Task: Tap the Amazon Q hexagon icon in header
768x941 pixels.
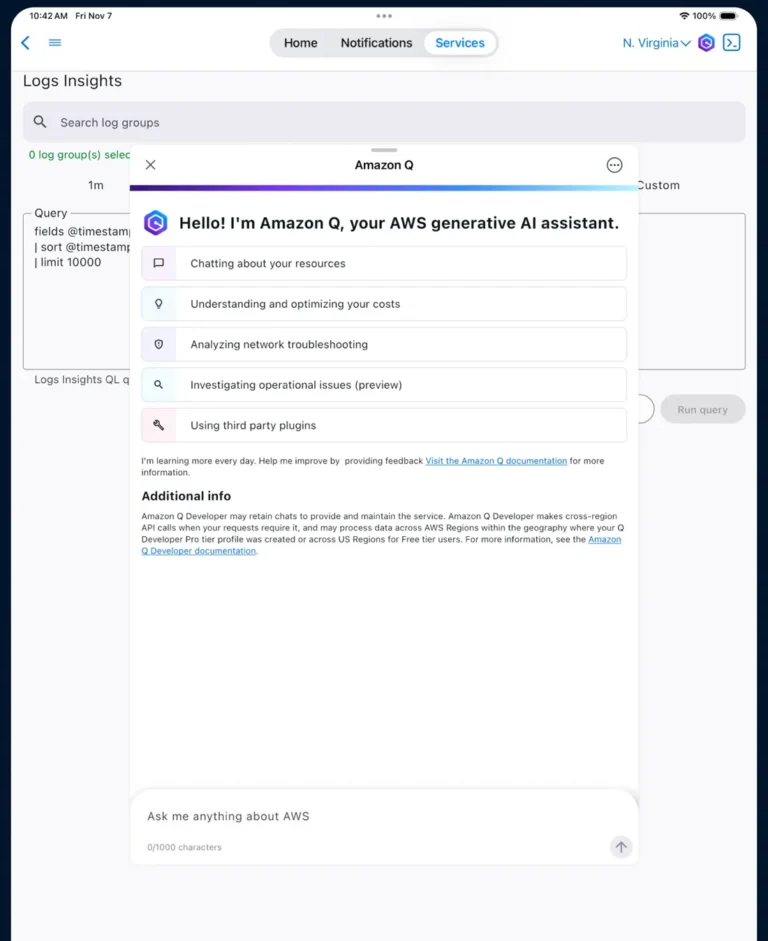Action: coord(706,43)
